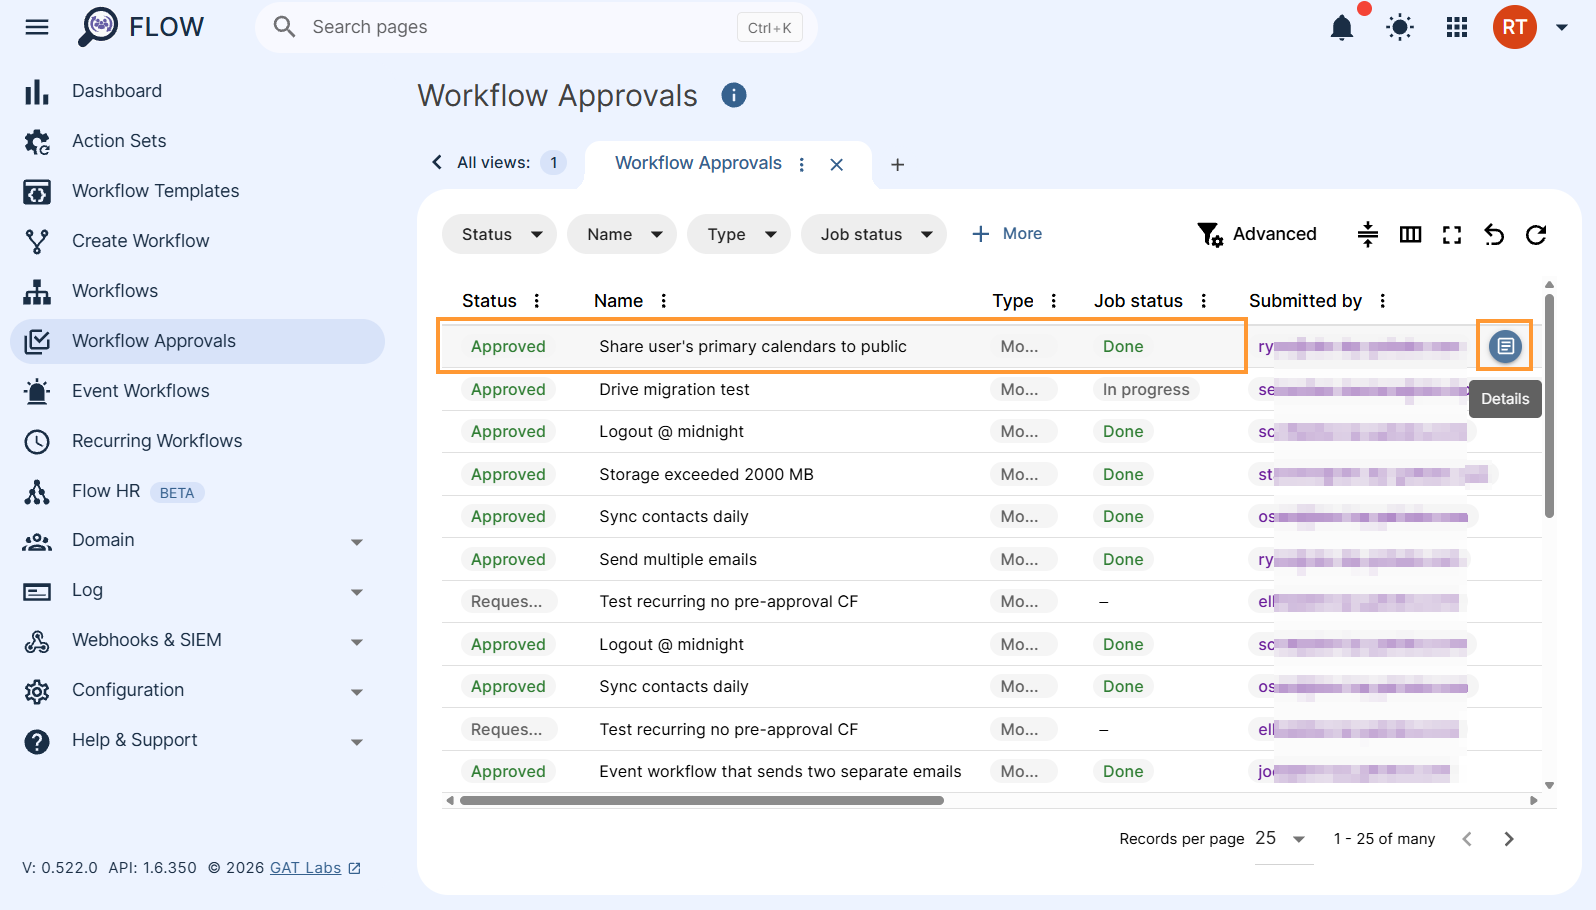This screenshot has height=910, width=1596.
Task: Open Submitted by column options menu
Action: pos(1383,301)
